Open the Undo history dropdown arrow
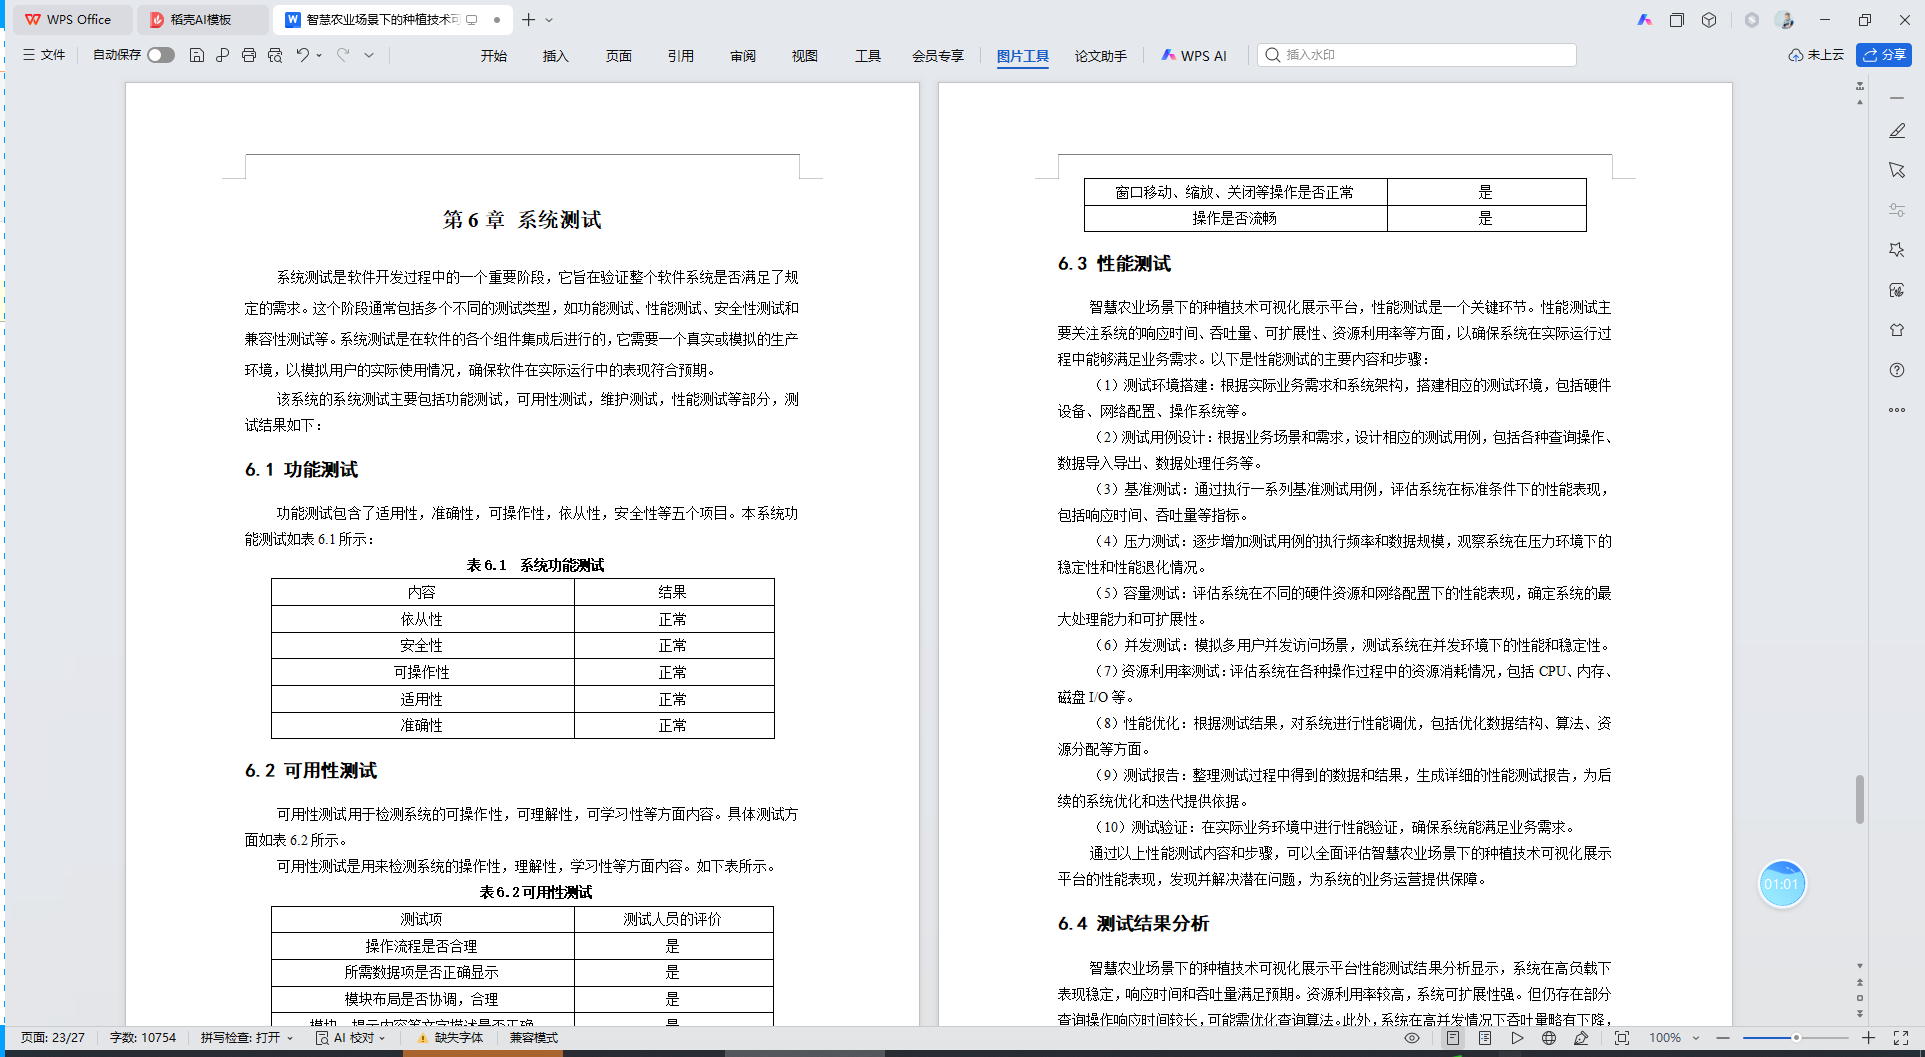 (319, 56)
